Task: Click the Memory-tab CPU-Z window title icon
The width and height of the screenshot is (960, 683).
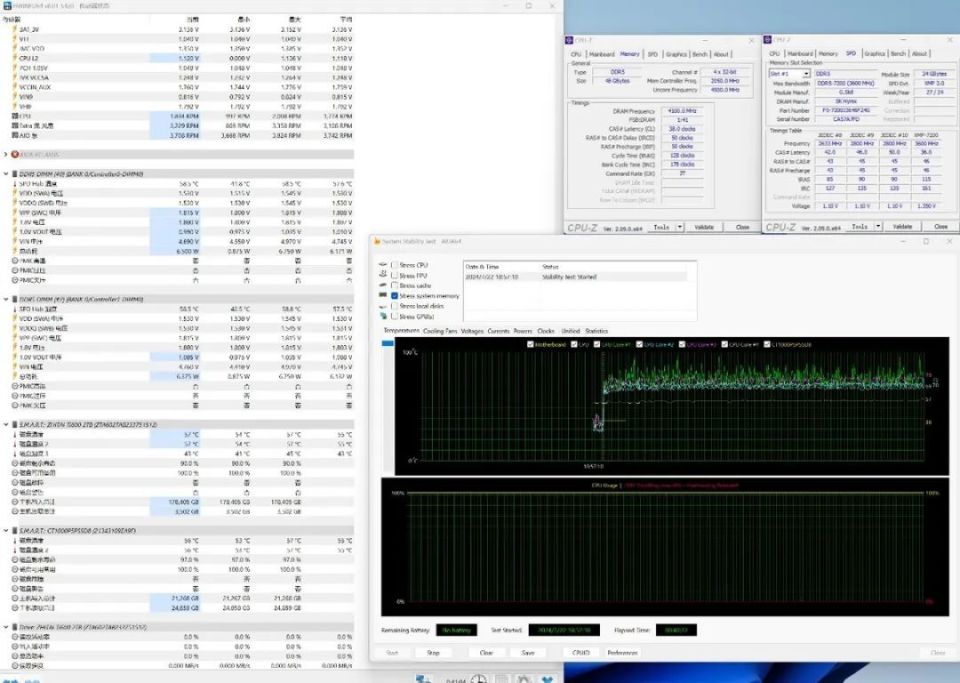Action: pos(569,40)
